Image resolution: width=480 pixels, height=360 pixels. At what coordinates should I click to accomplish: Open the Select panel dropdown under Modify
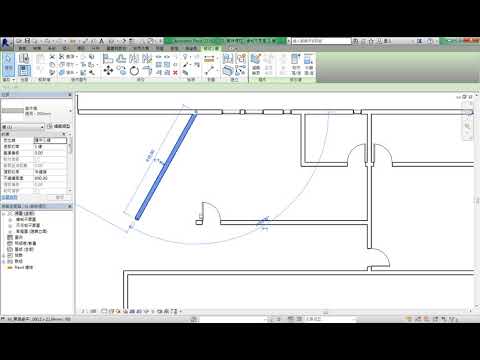9,80
